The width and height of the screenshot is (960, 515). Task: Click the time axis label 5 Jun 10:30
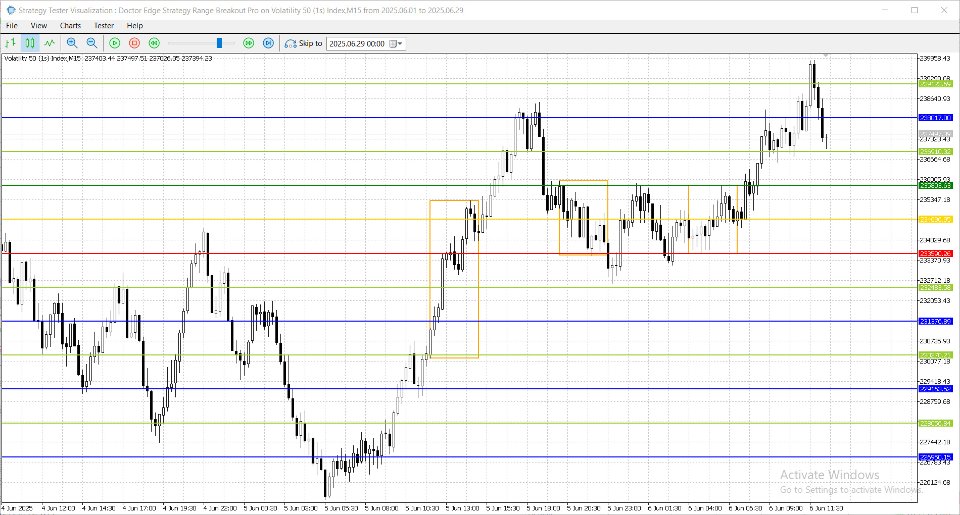(x=422, y=508)
